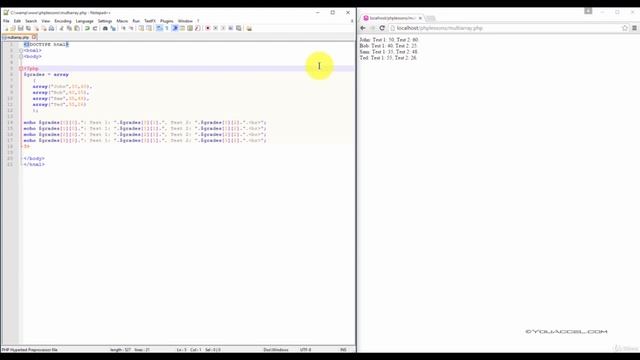Toggle Show All Characters toolbar button

coord(167,28)
